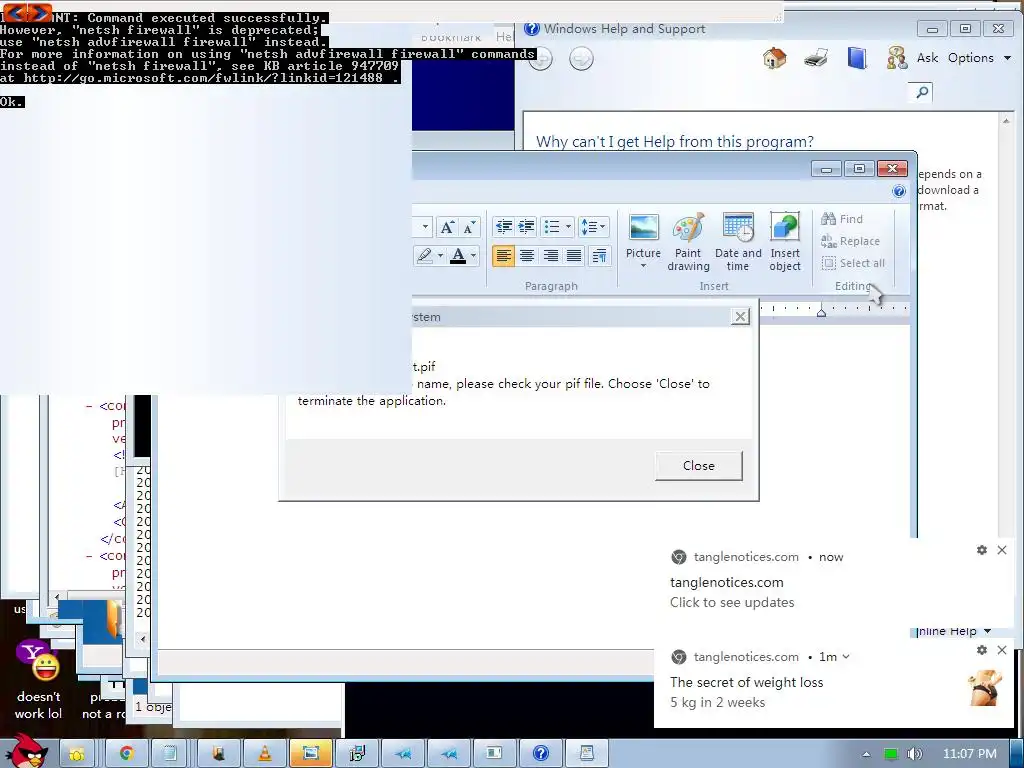Open the Options menu in Help
Image resolution: width=1024 pixels, height=768 pixels.
pos(979,57)
